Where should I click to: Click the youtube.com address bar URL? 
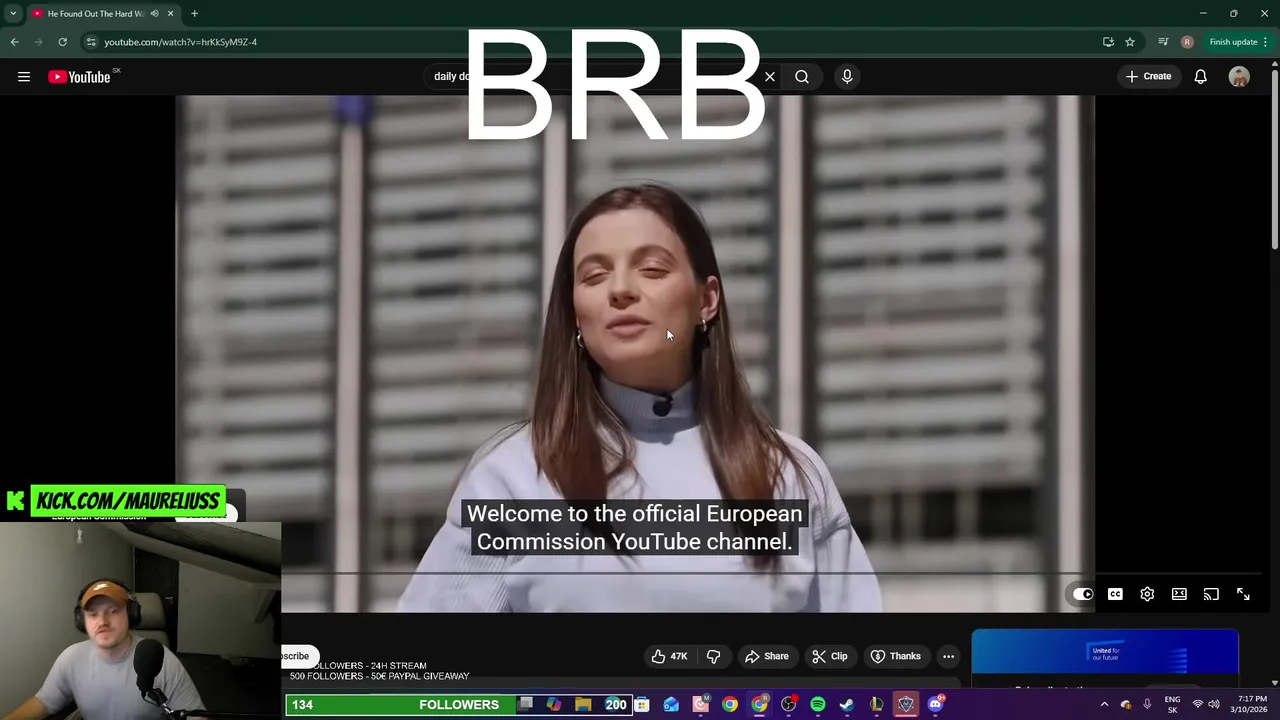(x=180, y=42)
